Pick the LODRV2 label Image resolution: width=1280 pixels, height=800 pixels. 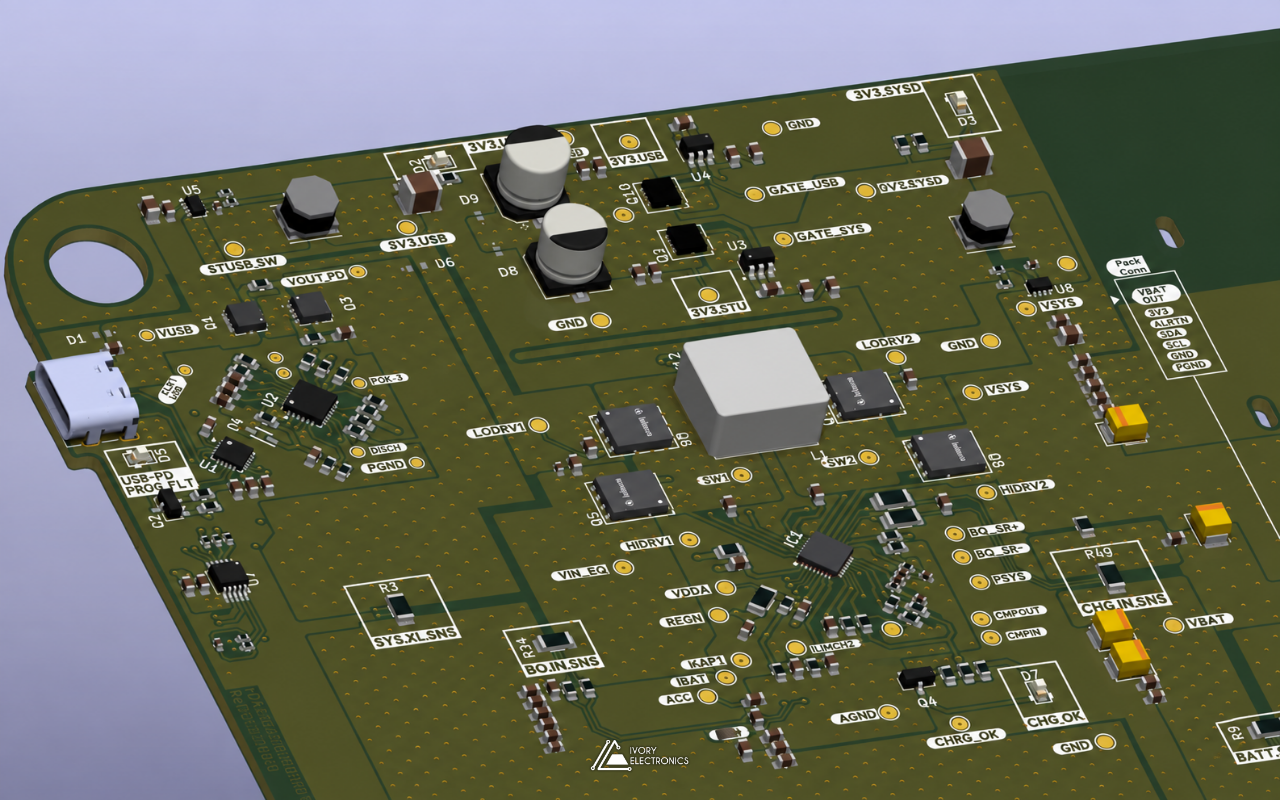[888, 342]
